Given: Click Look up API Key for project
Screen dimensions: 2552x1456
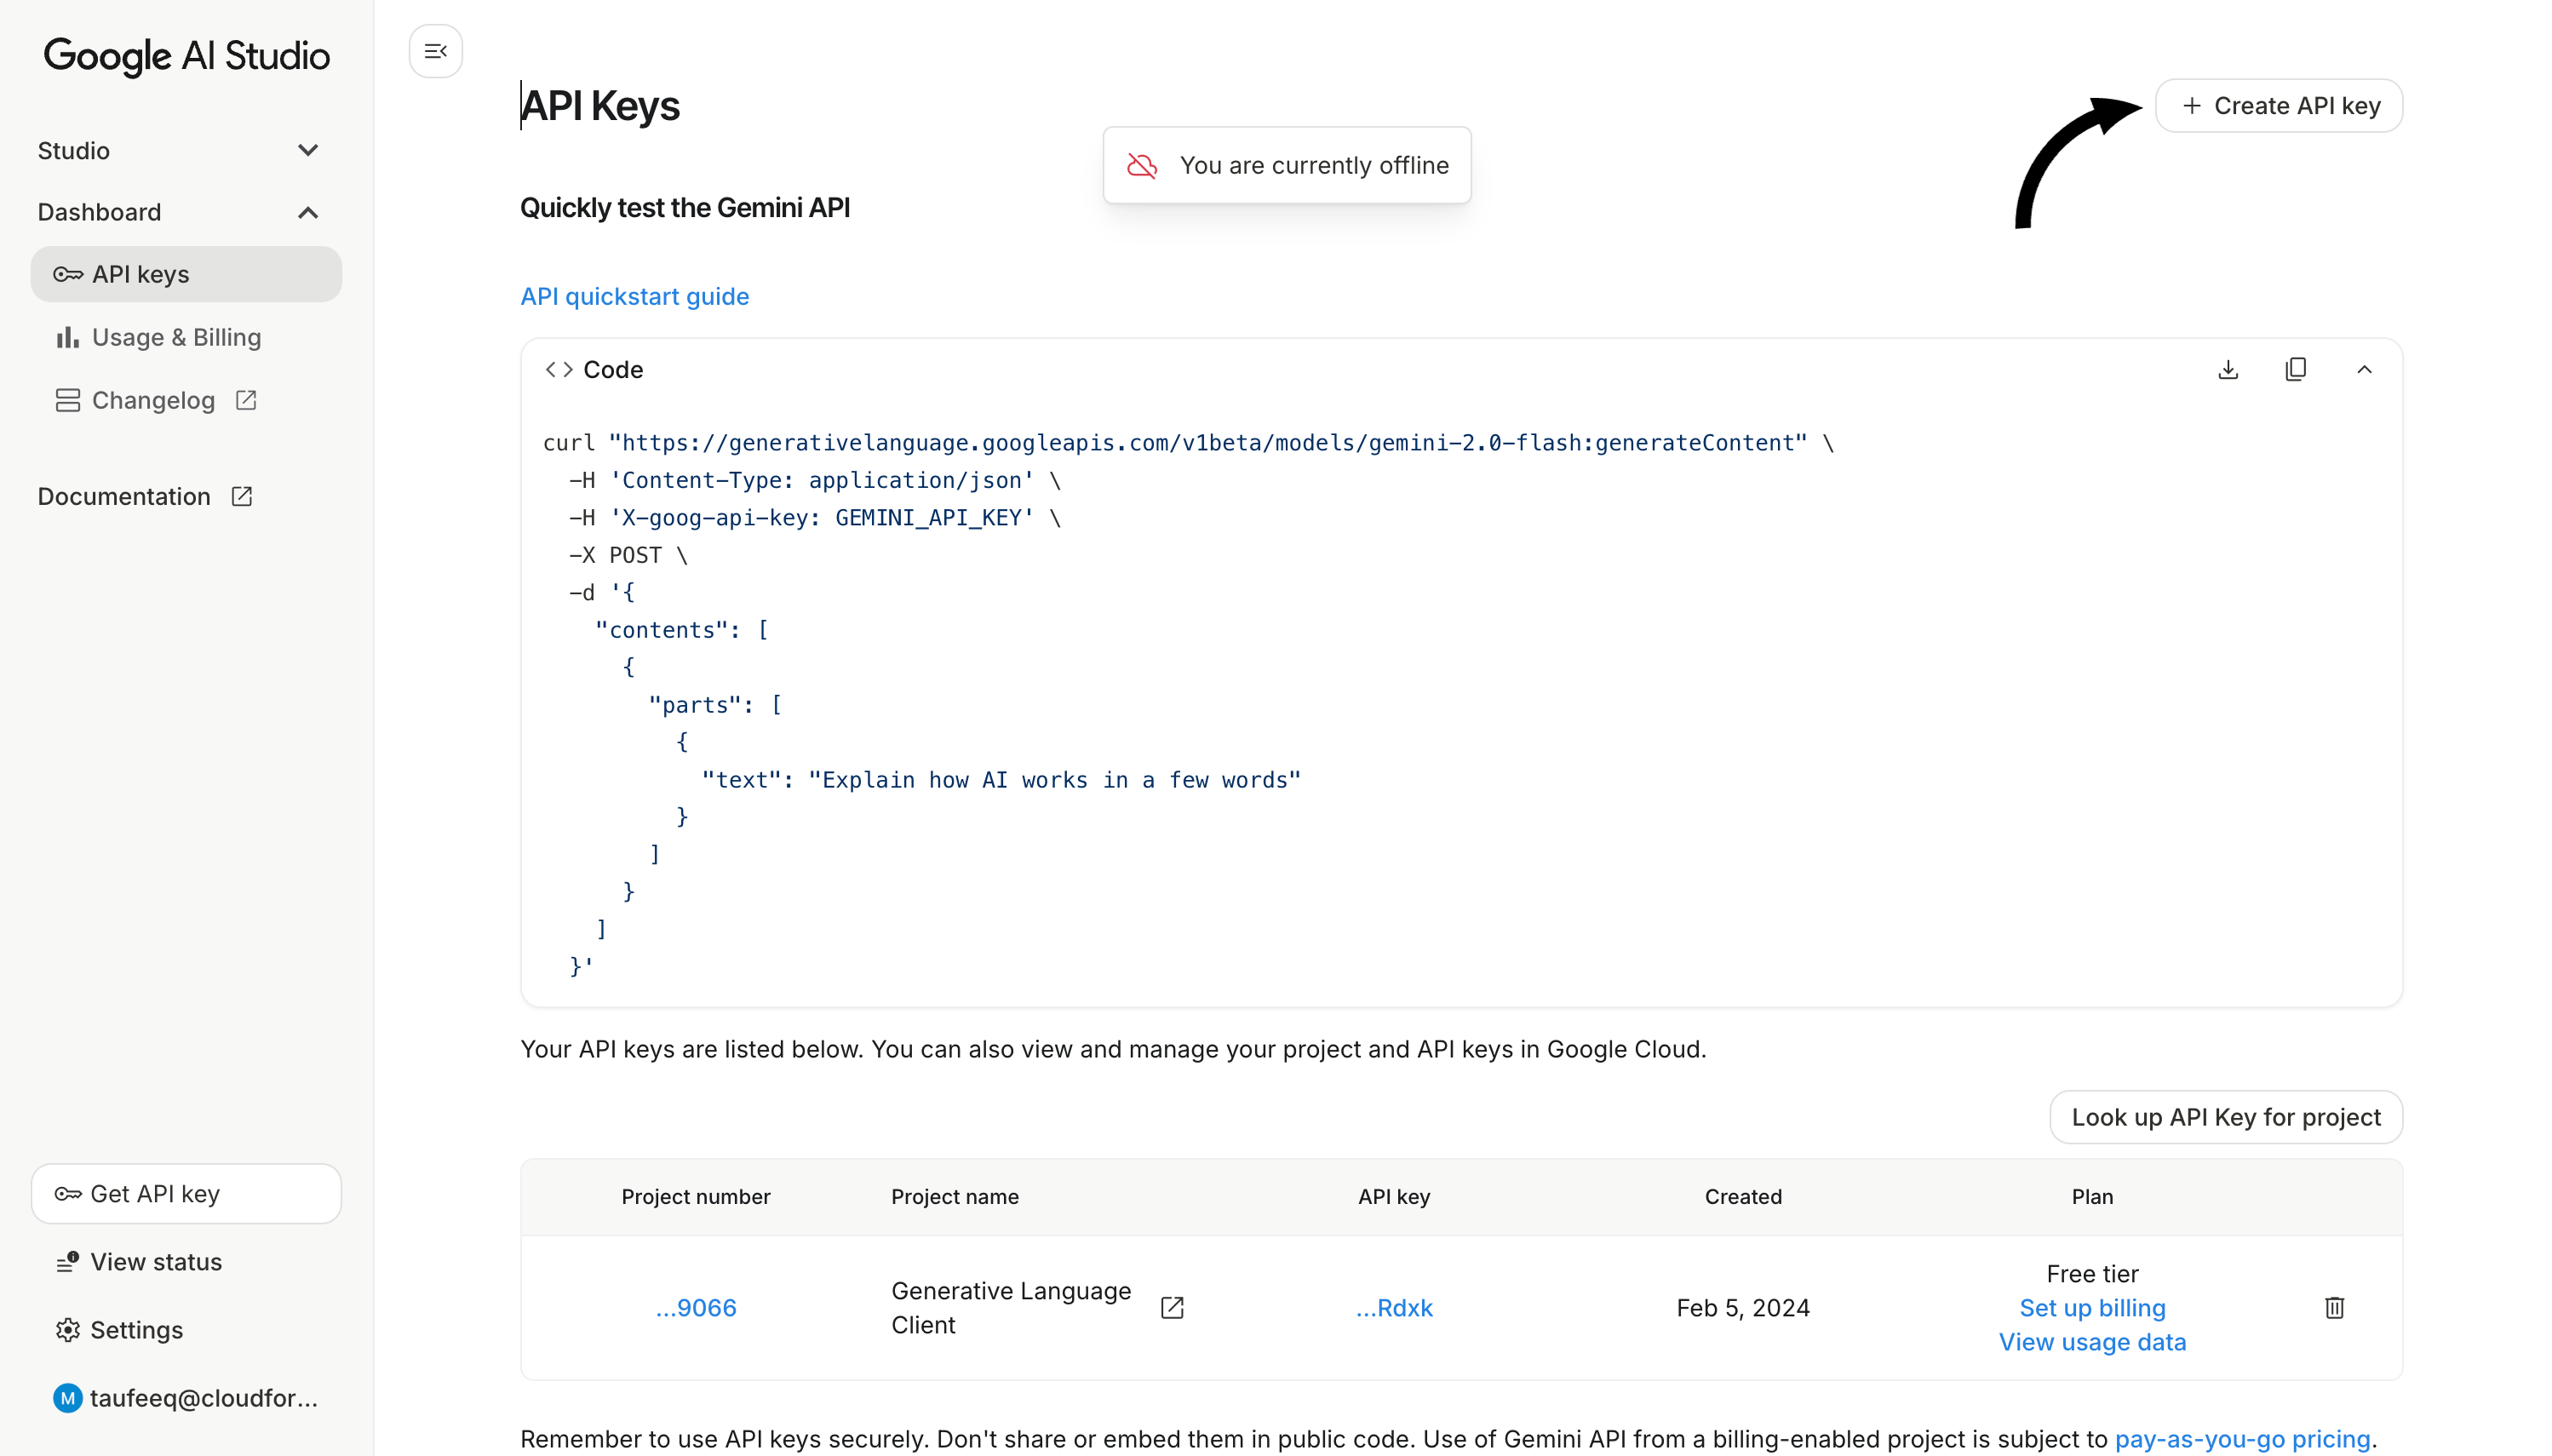Looking at the screenshot, I should click(2226, 1117).
